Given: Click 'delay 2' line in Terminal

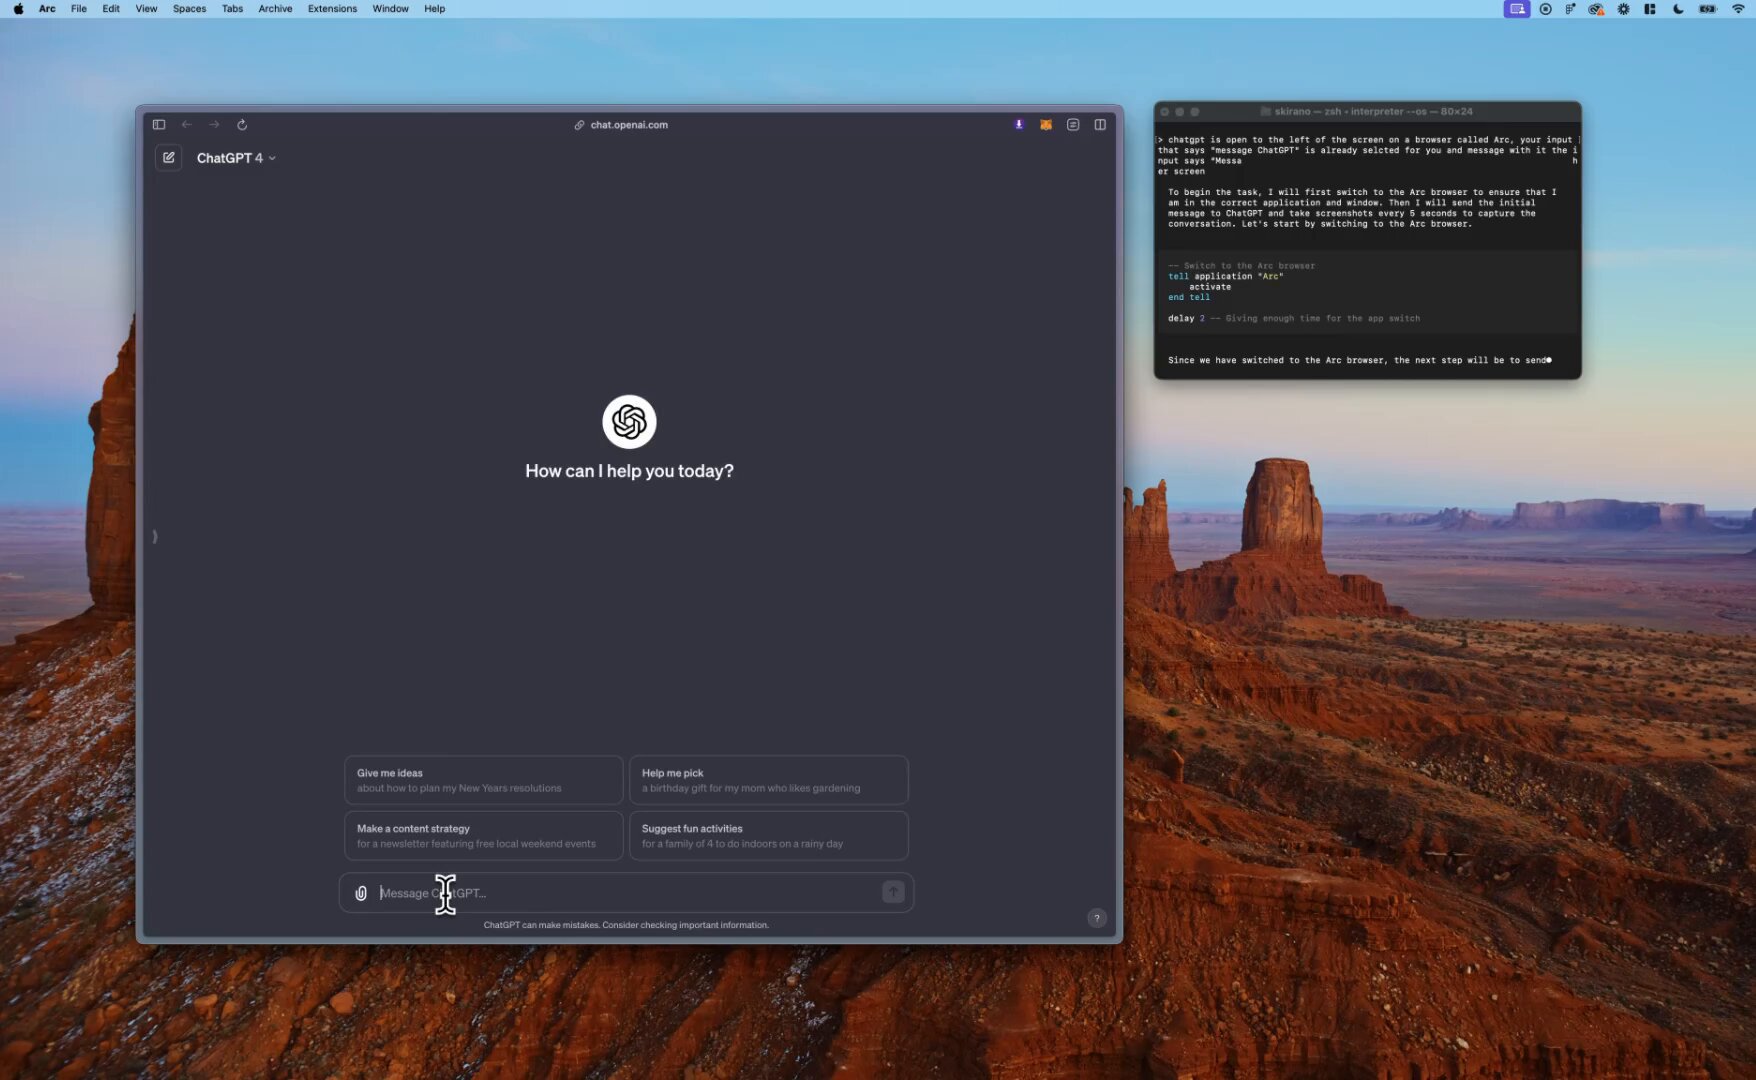Looking at the screenshot, I should point(1293,318).
